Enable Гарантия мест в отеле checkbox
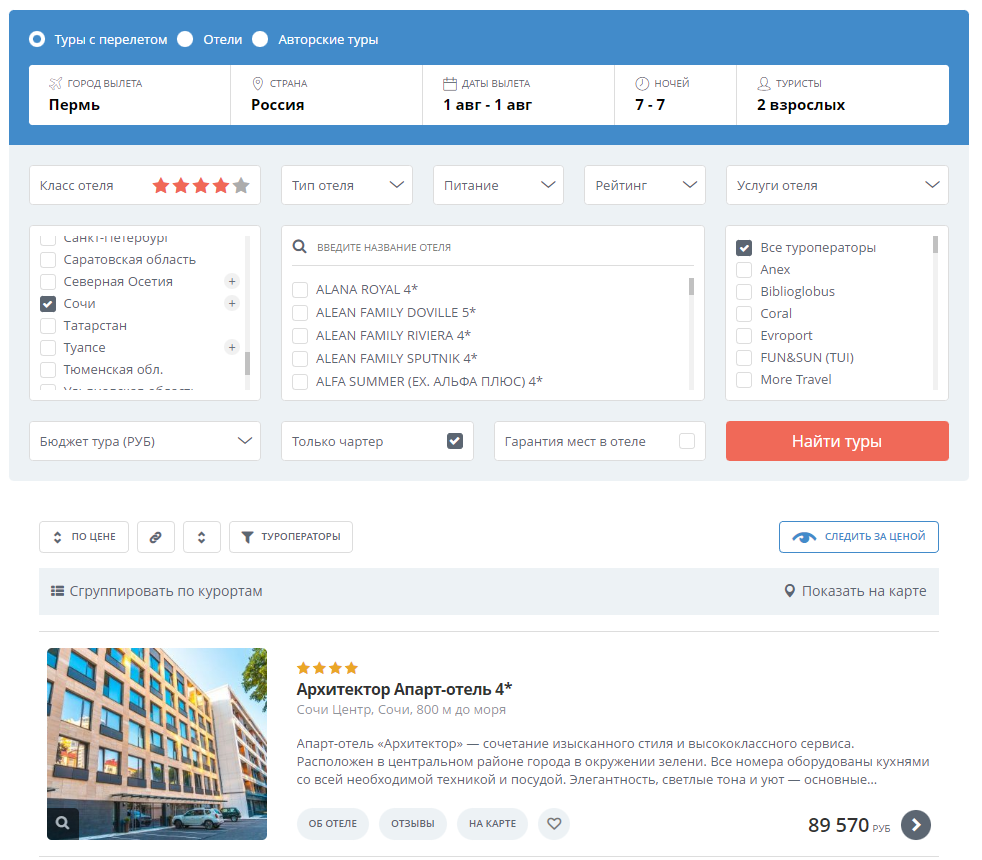The height and width of the screenshot is (860, 982). tap(686, 441)
